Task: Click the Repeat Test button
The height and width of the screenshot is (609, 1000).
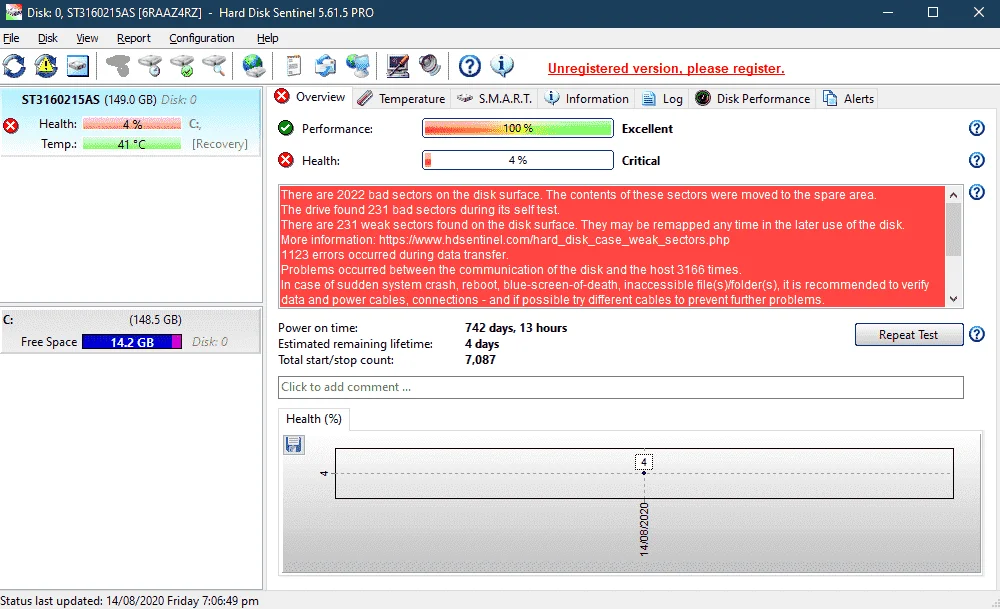Action: pos(909,335)
